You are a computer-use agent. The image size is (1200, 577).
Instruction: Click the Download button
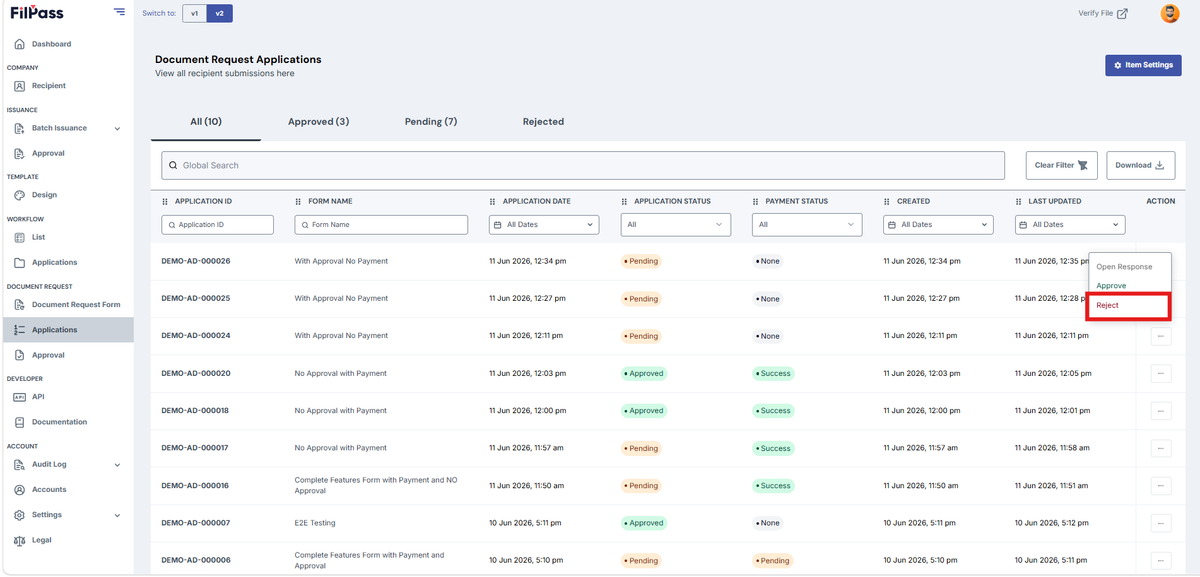point(1140,166)
